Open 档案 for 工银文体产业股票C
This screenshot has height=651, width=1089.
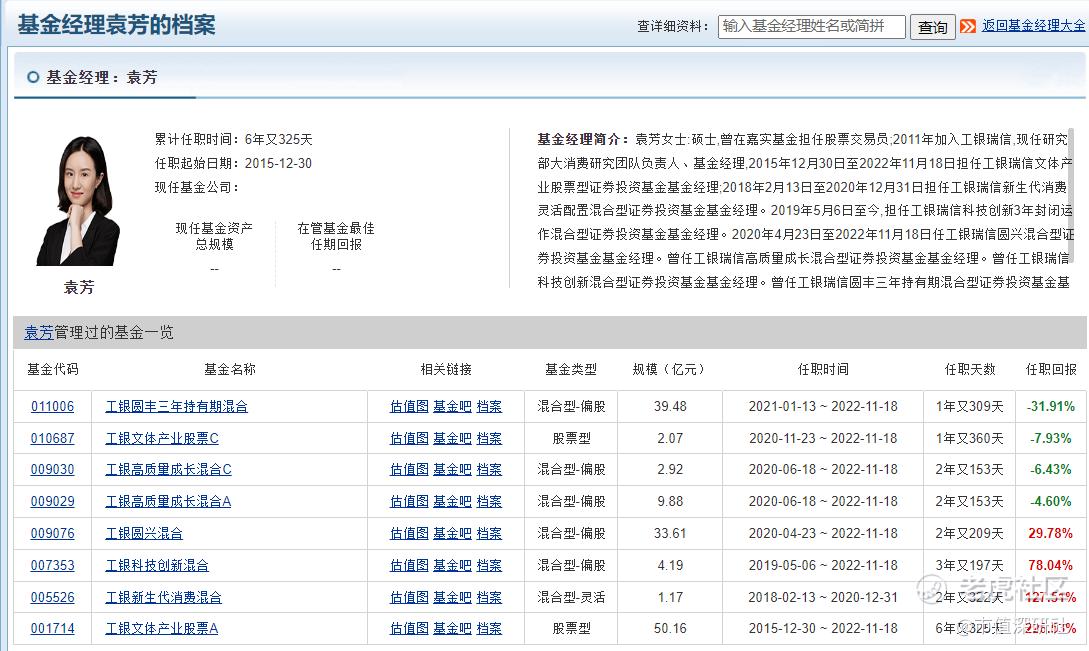[x=489, y=438]
